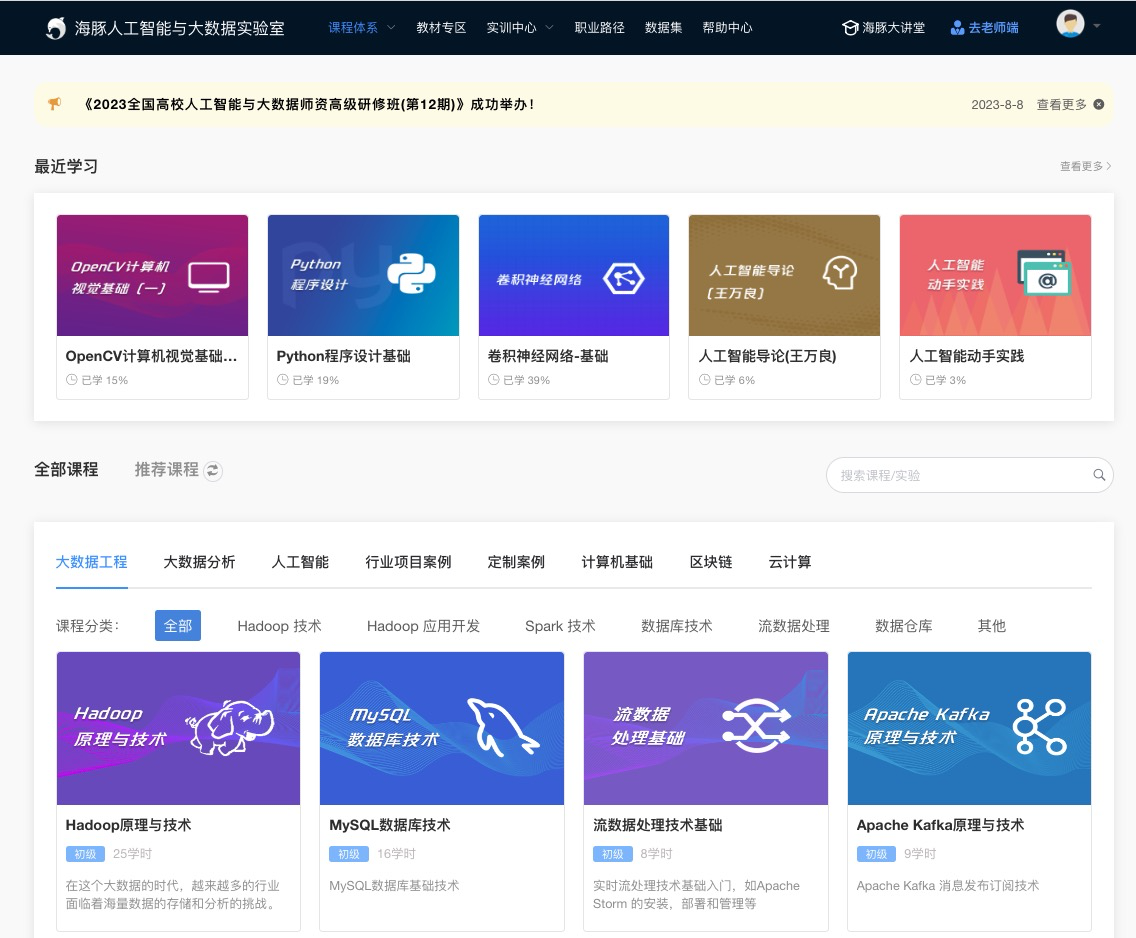Image resolution: width=1136 pixels, height=938 pixels.
Task: Open the 帮助中心 navigation link
Action: (x=727, y=28)
